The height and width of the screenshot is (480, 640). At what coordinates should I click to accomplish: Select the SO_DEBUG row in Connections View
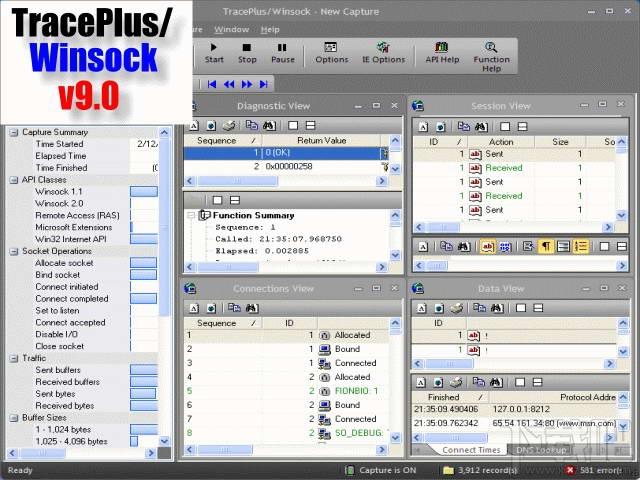(x=287, y=433)
